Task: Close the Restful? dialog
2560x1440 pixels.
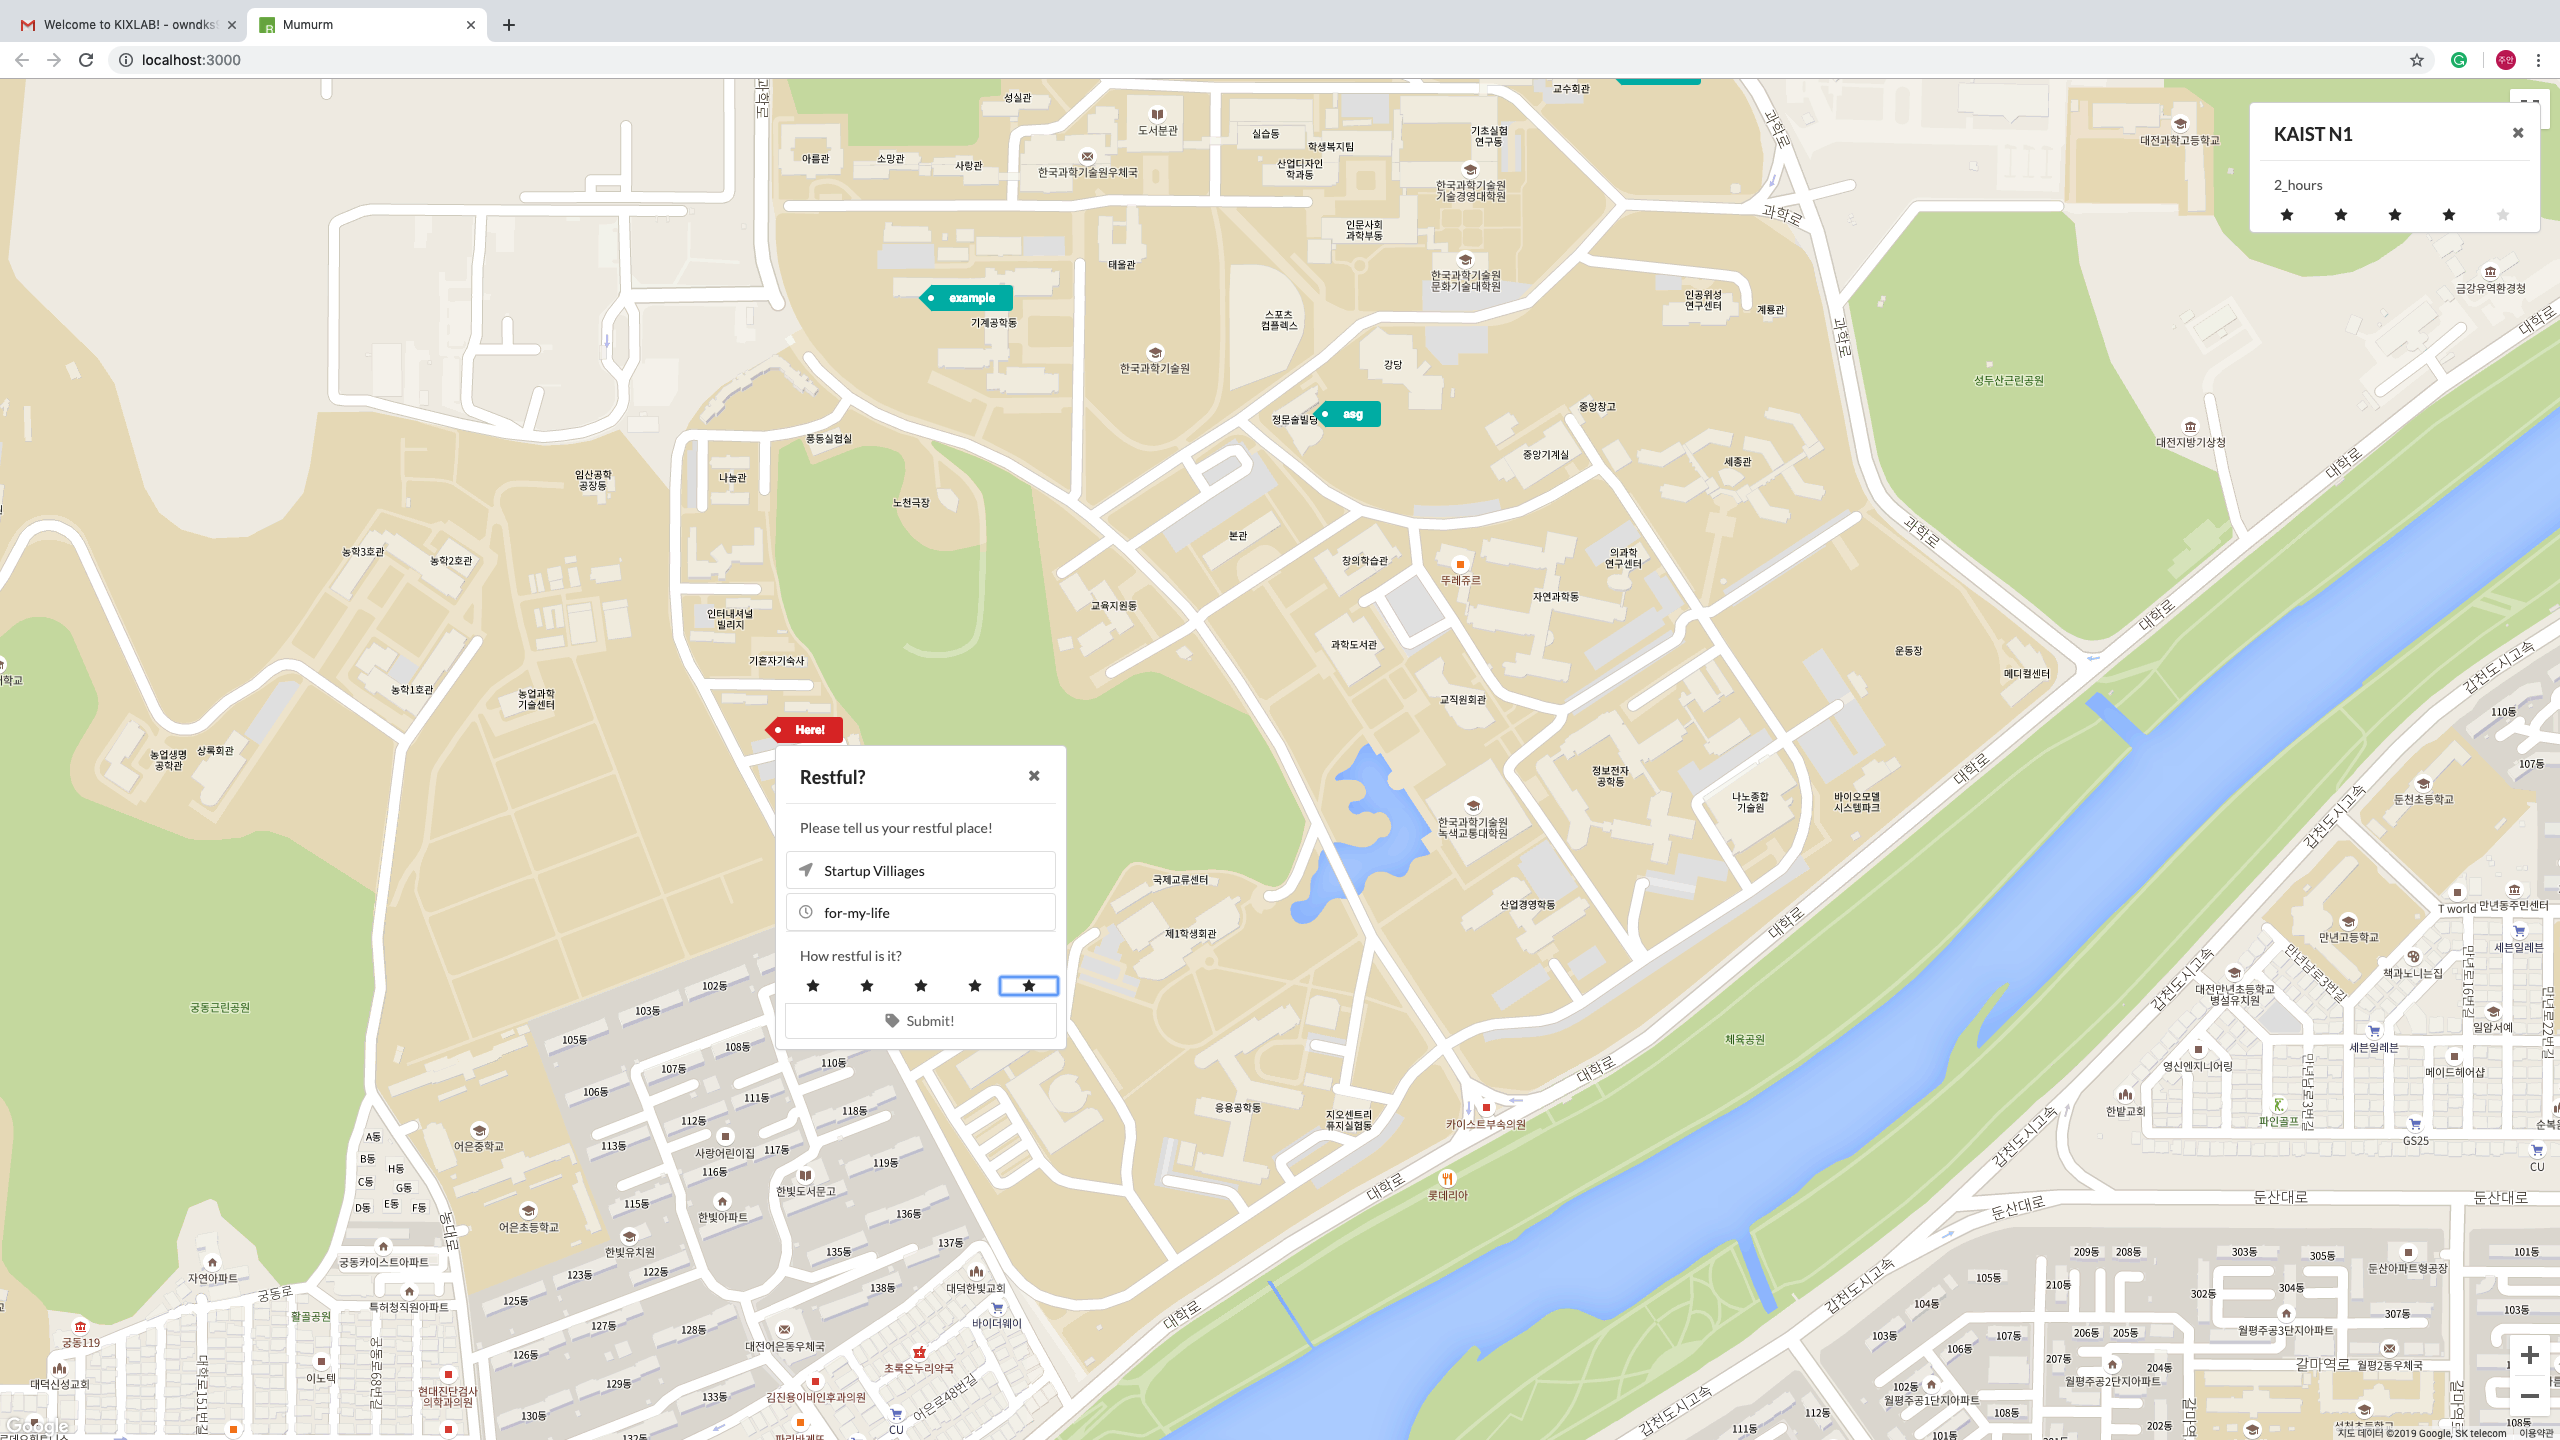Action: (1034, 776)
